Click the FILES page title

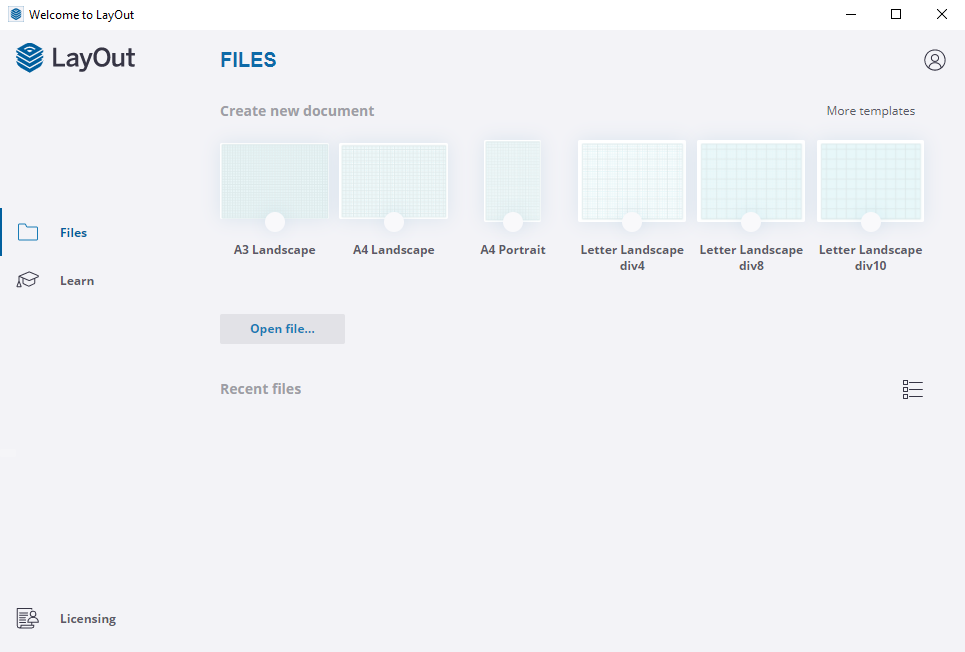[248, 60]
